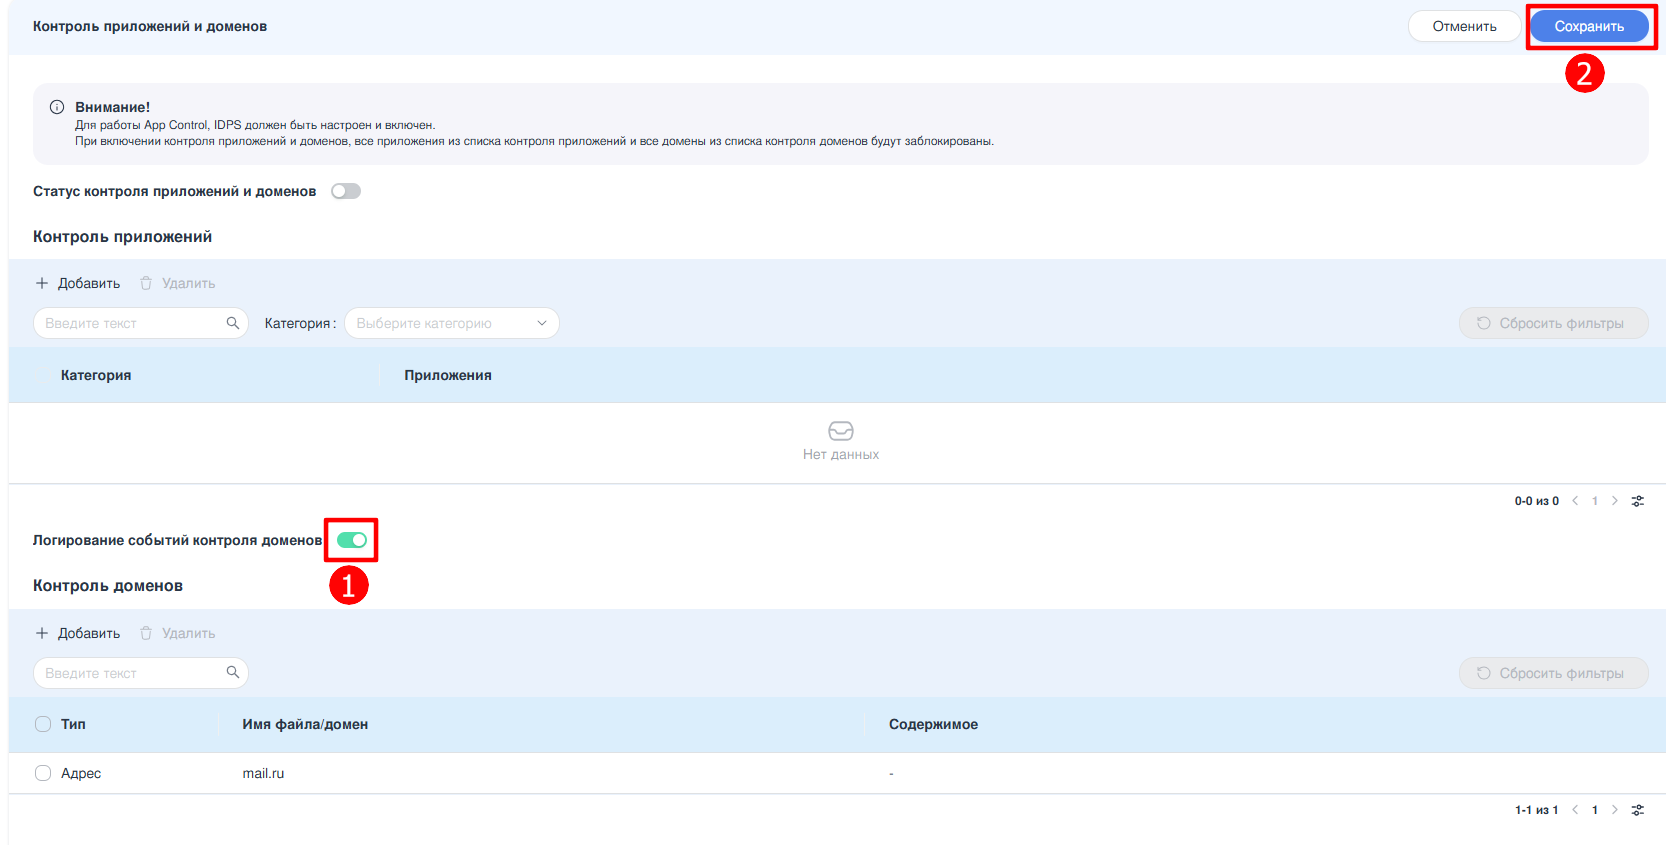Select all rows via Тип header checkbox
1666x845 pixels.
pos(43,724)
